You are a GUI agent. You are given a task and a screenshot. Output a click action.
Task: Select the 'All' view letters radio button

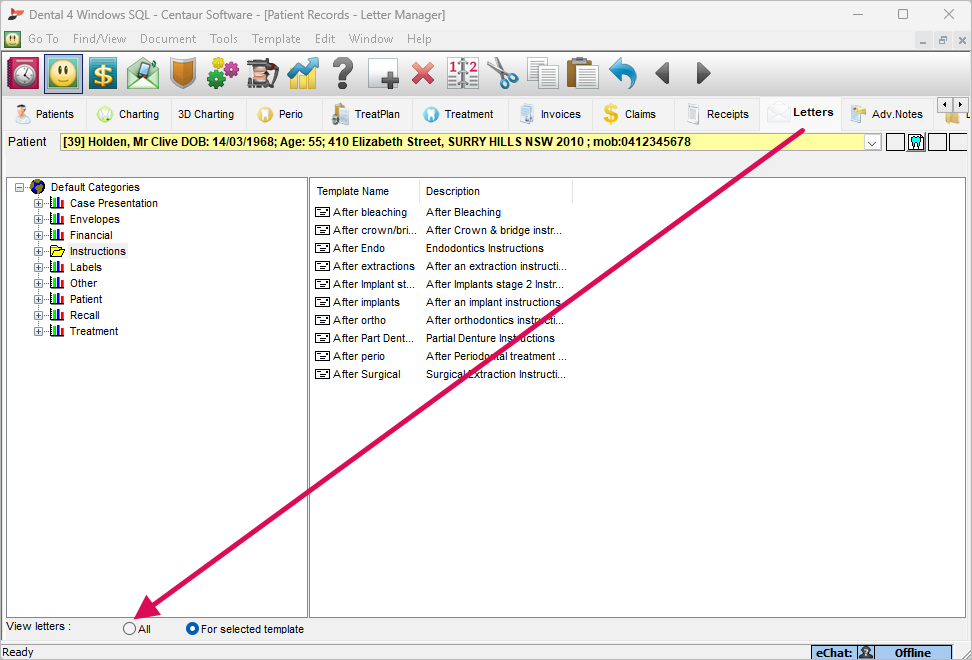pos(129,628)
